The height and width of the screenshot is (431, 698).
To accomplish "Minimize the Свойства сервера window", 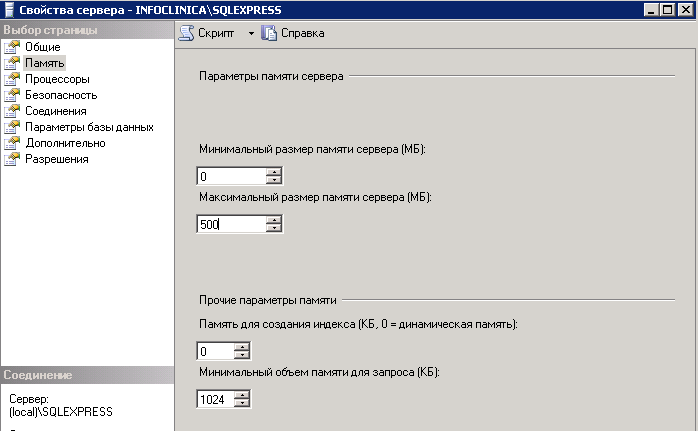I will click(651, 9).
